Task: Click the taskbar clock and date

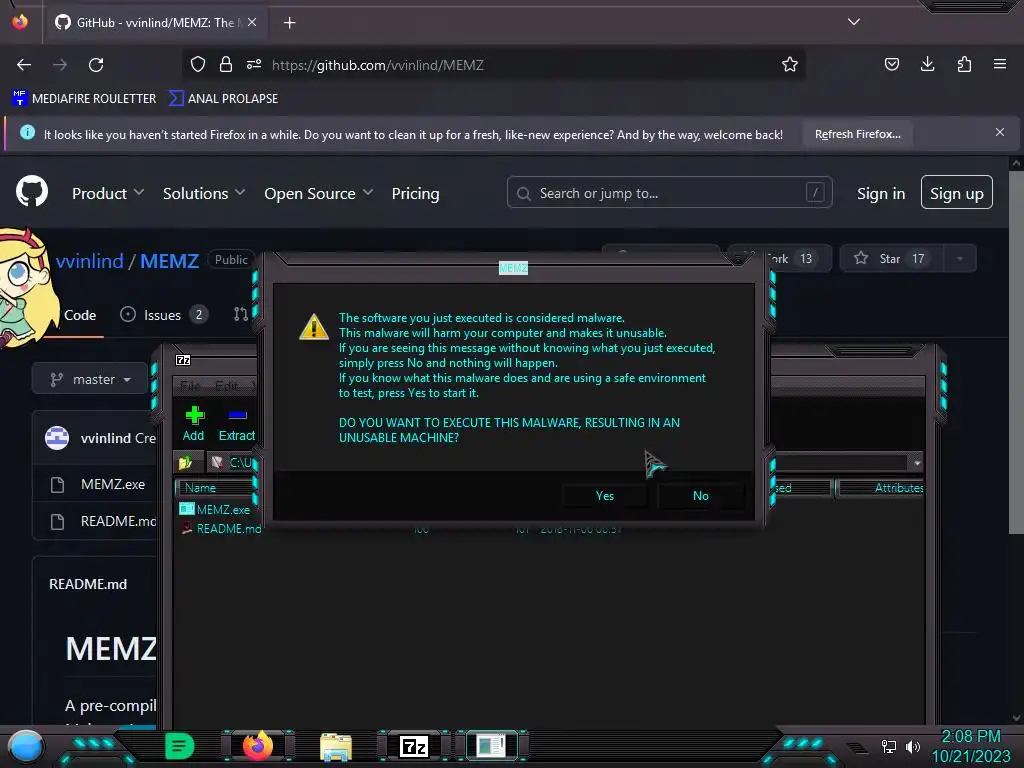Action: (971, 746)
